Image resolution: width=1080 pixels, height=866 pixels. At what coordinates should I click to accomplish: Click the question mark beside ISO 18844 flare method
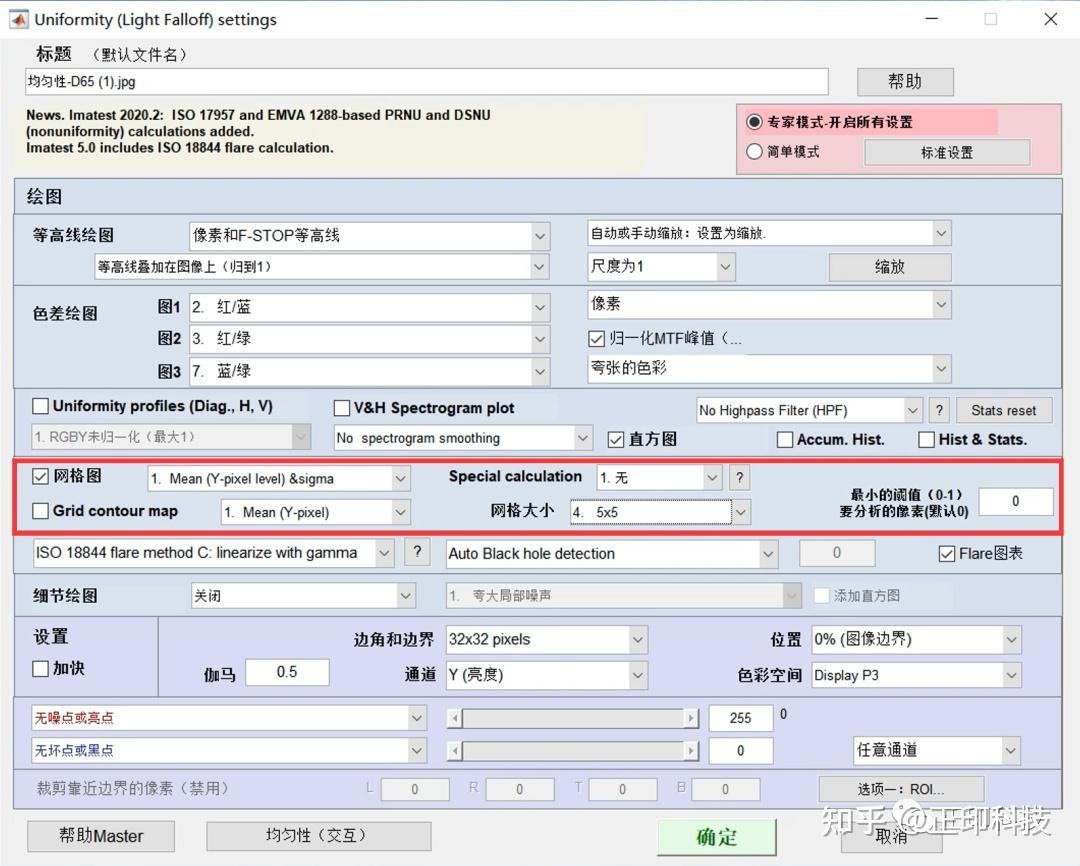(x=417, y=552)
